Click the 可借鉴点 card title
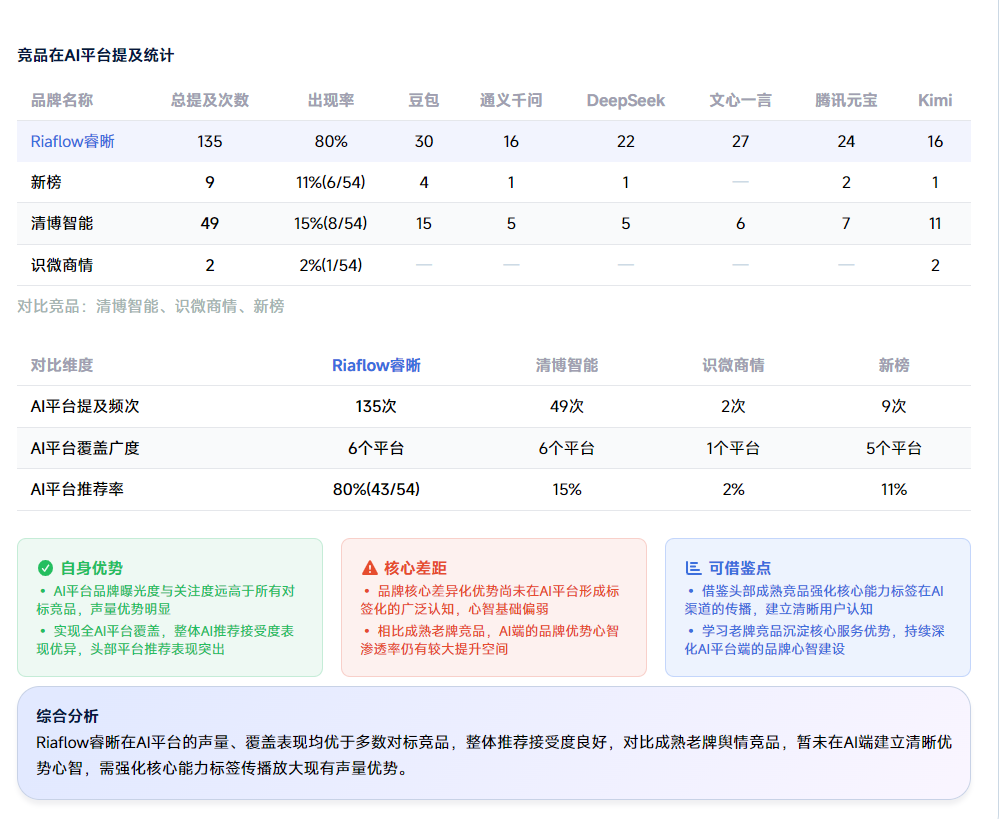 point(740,568)
